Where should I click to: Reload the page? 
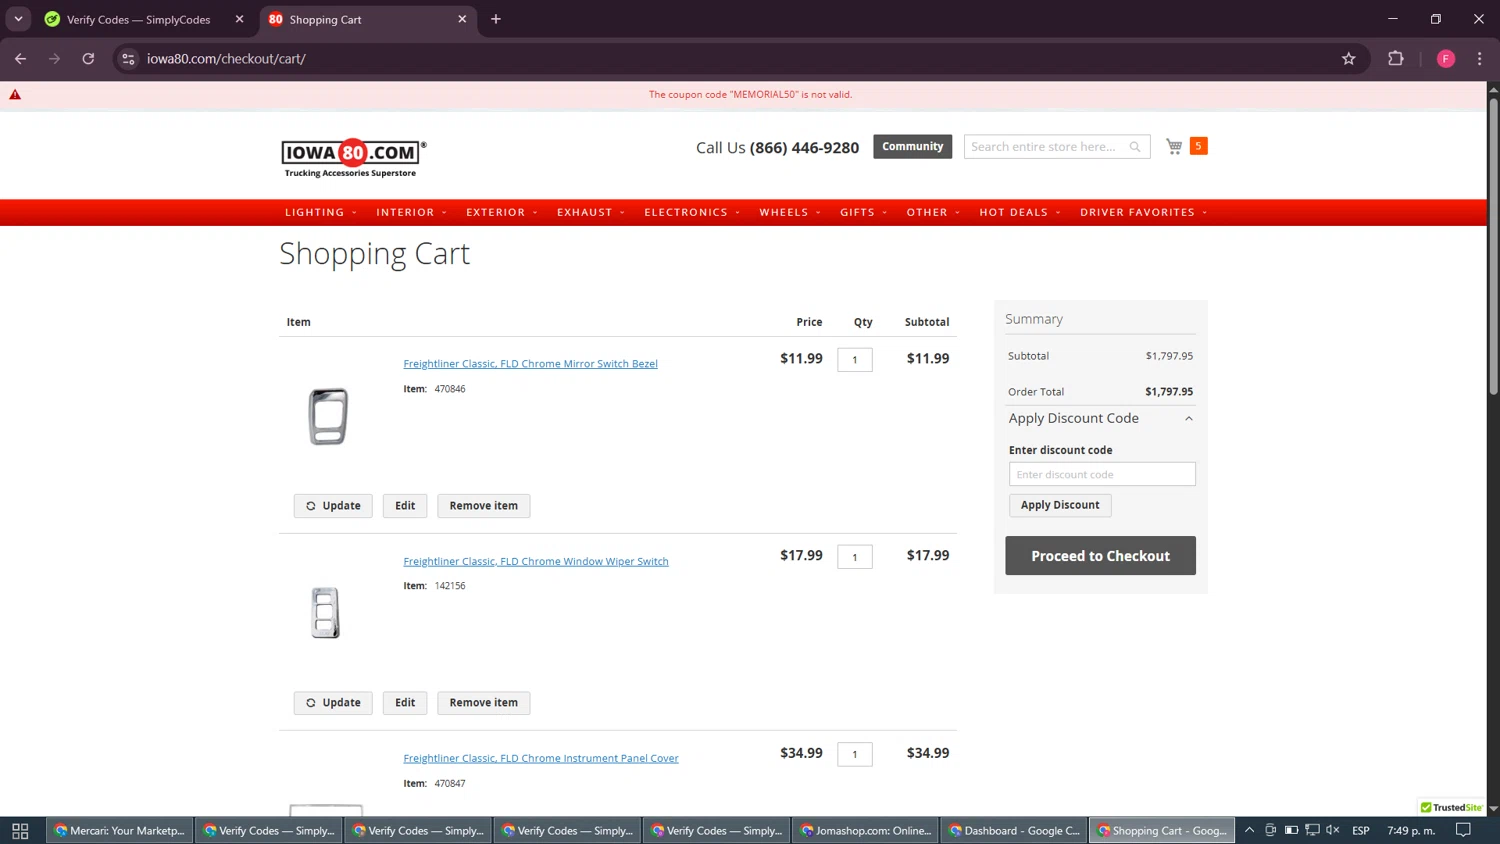point(88,59)
